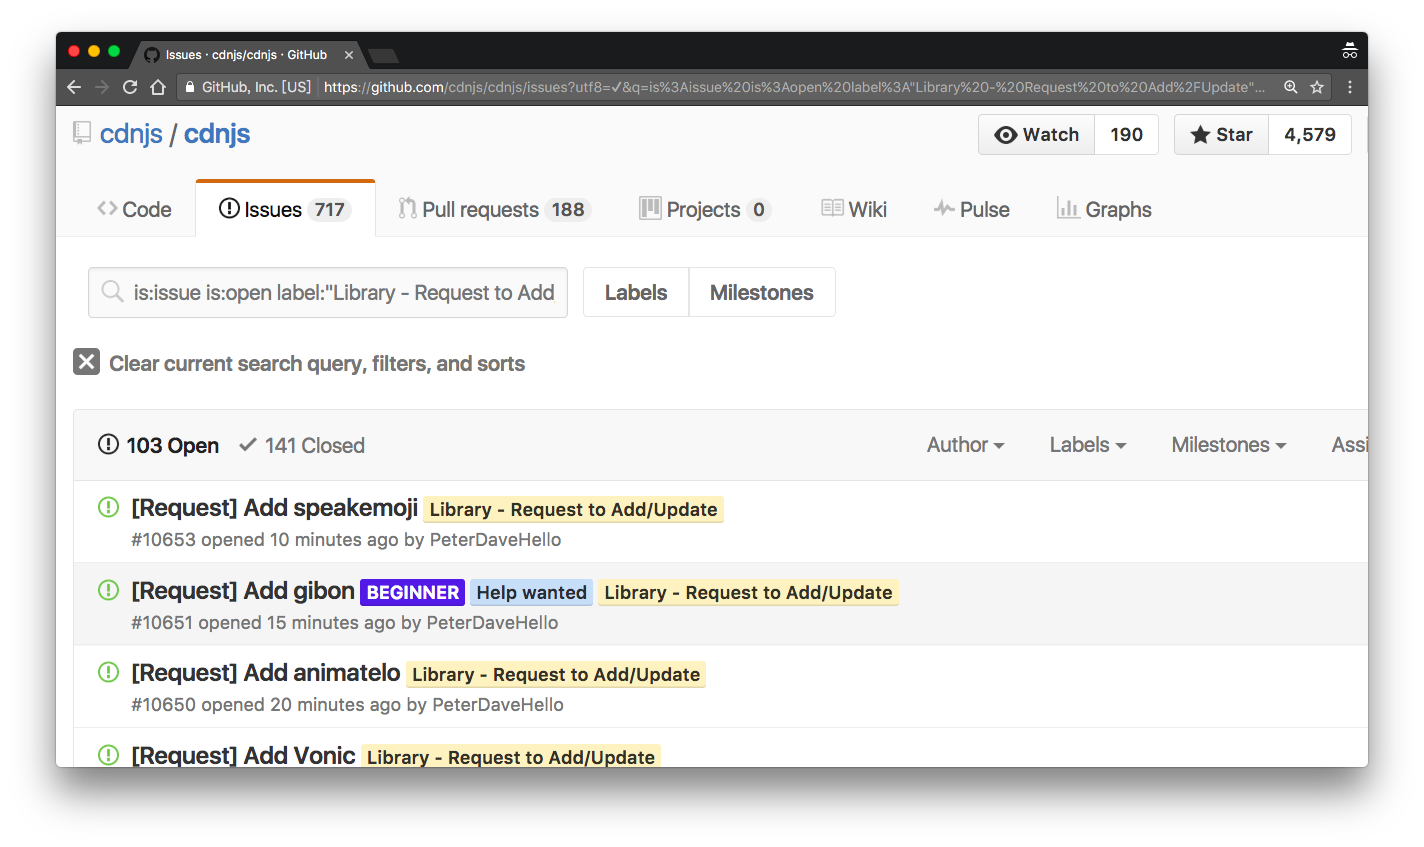Click the incognito icon in title bar
1424x847 pixels.
tap(1349, 51)
